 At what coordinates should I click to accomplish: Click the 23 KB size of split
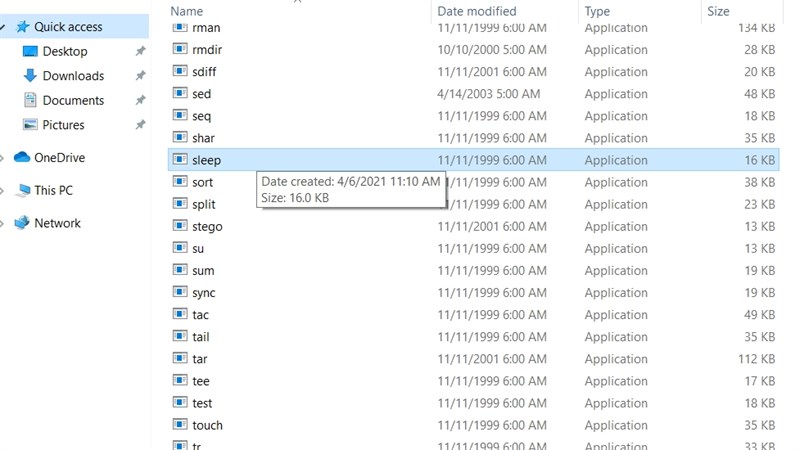[x=759, y=204]
